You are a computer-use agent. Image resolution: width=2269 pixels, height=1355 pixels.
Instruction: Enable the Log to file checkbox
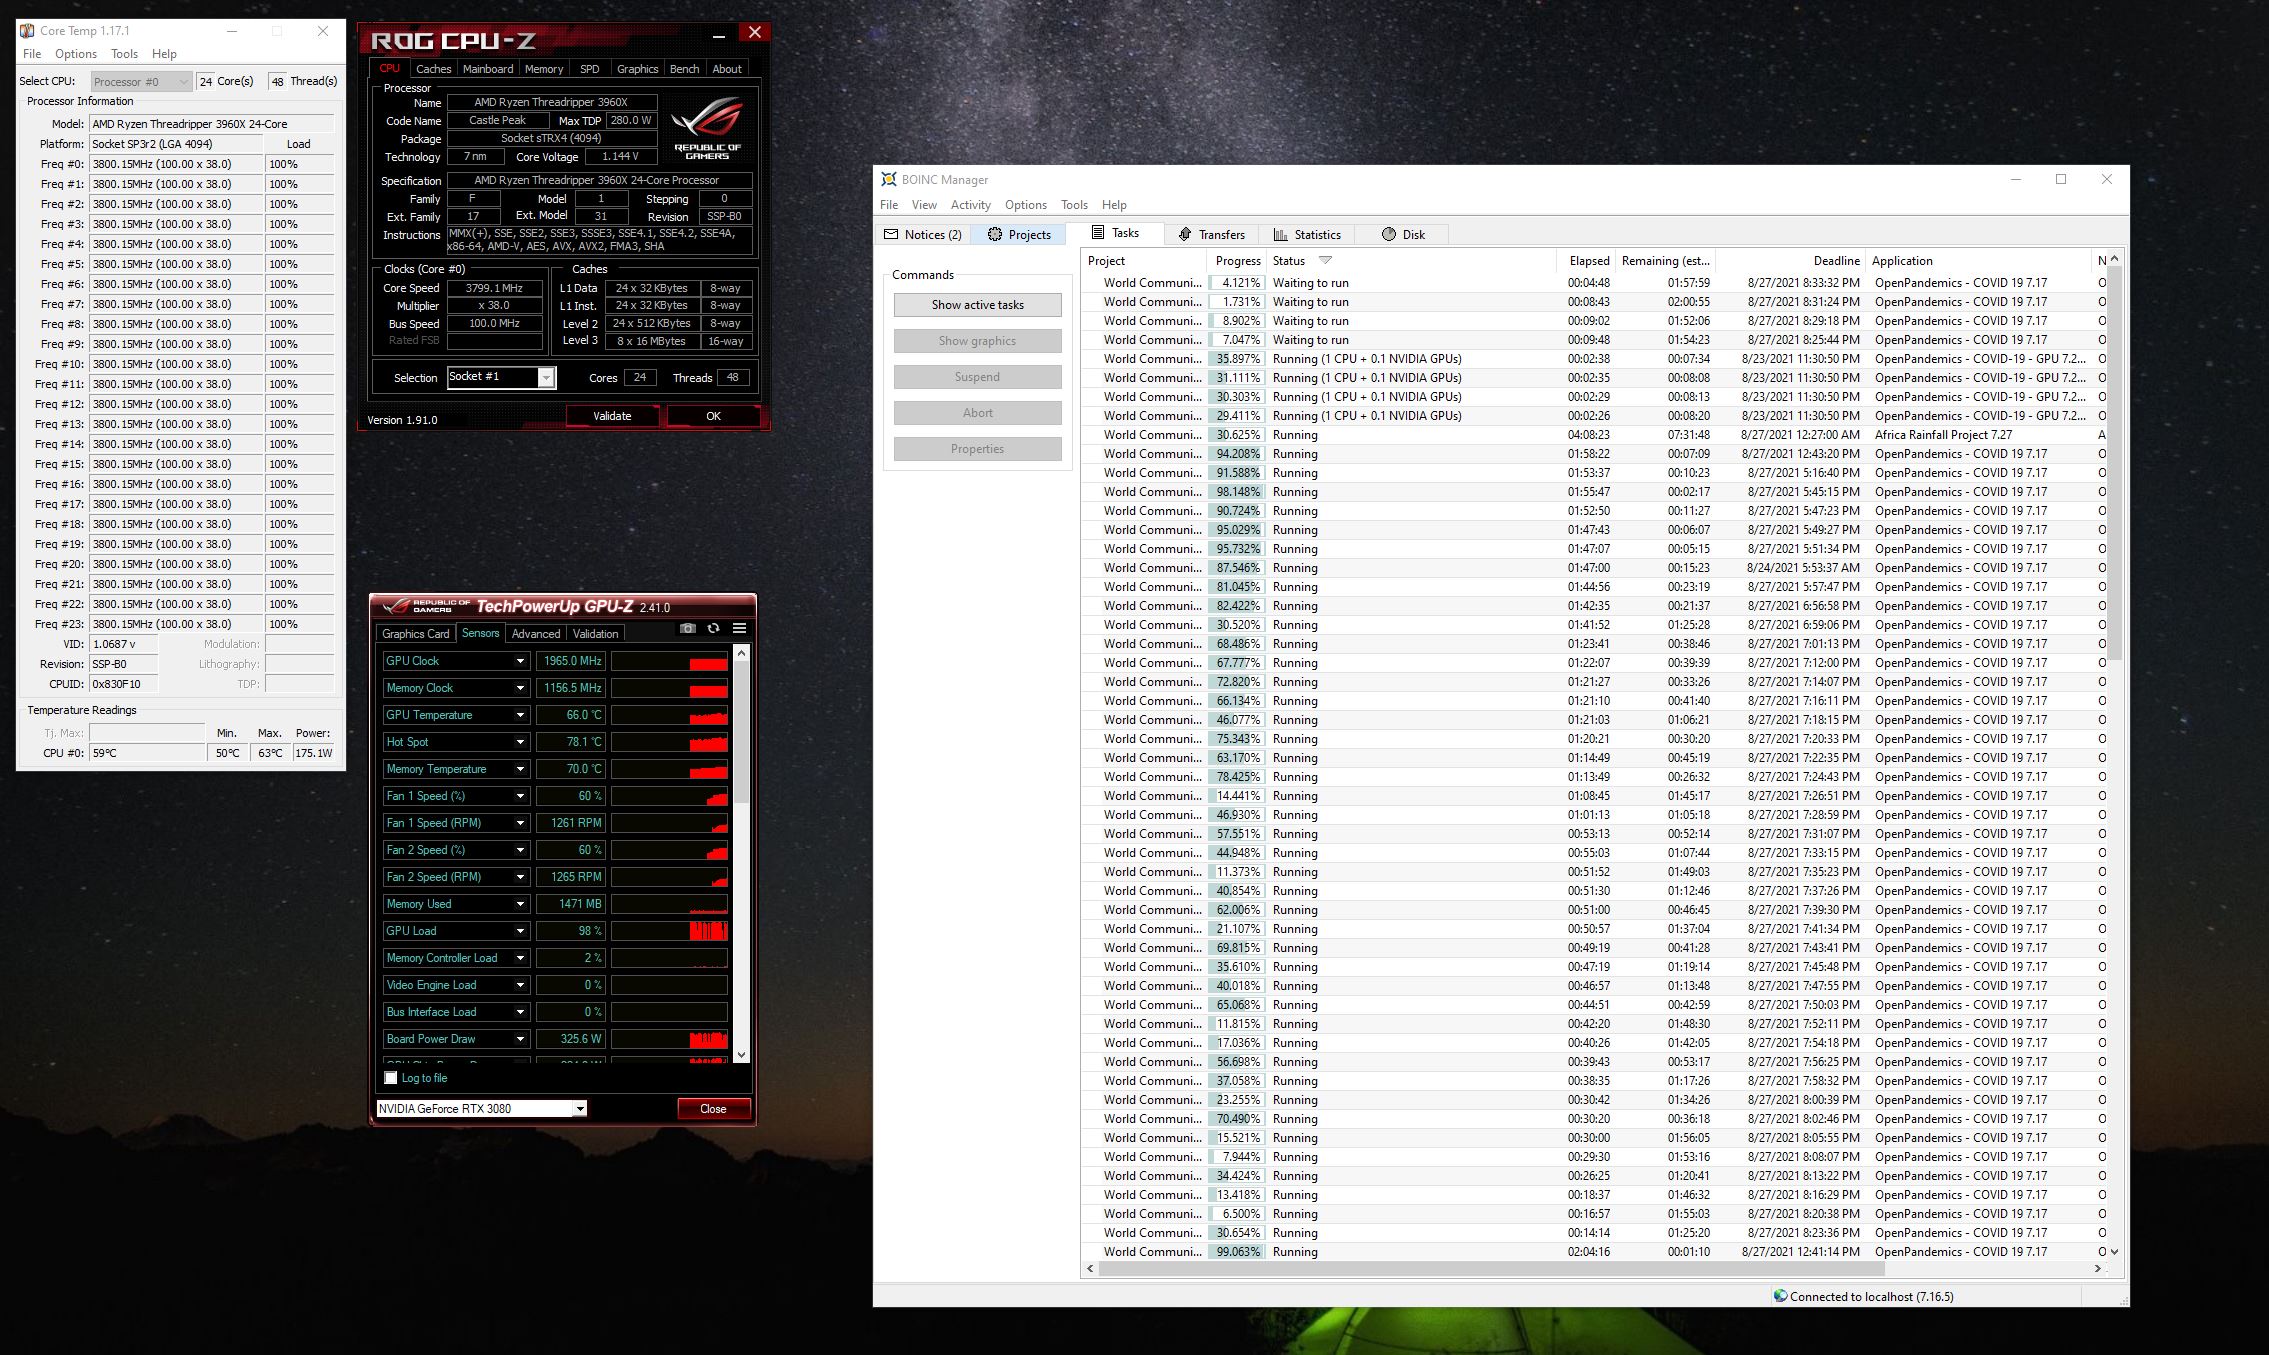point(391,1078)
